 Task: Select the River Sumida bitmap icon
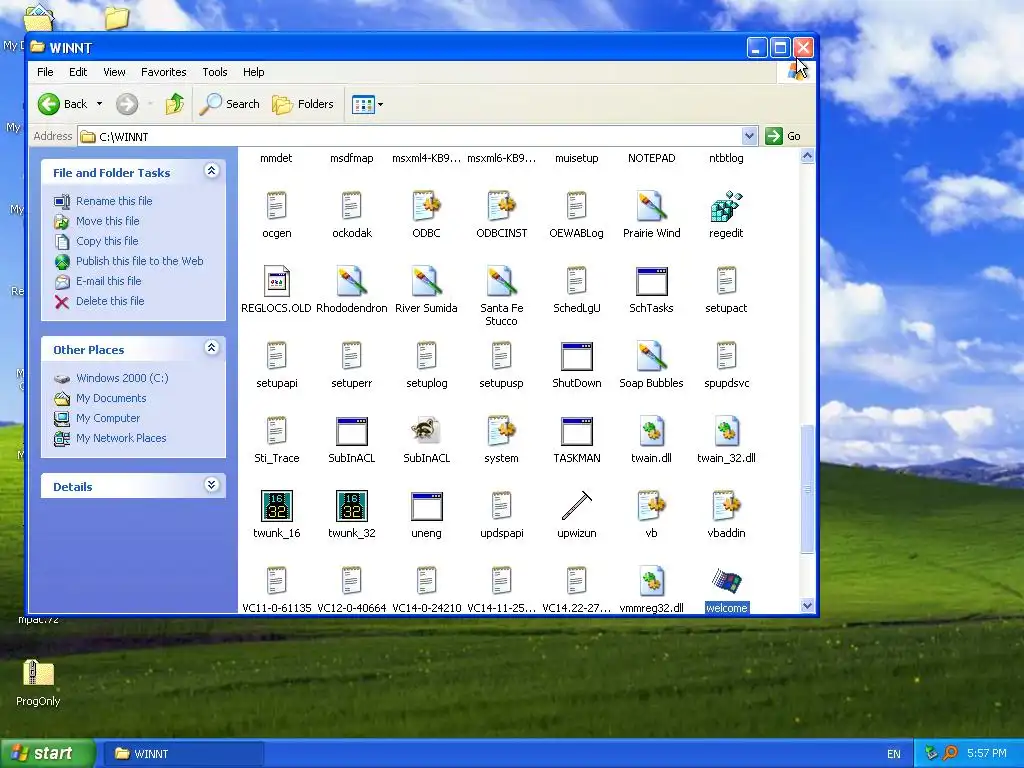[x=426, y=281]
